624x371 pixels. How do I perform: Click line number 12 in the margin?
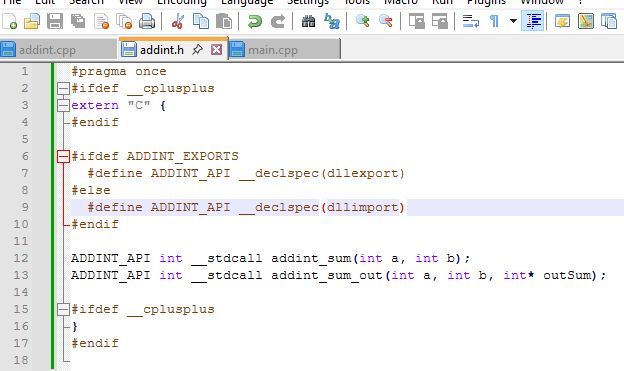click(x=21, y=258)
